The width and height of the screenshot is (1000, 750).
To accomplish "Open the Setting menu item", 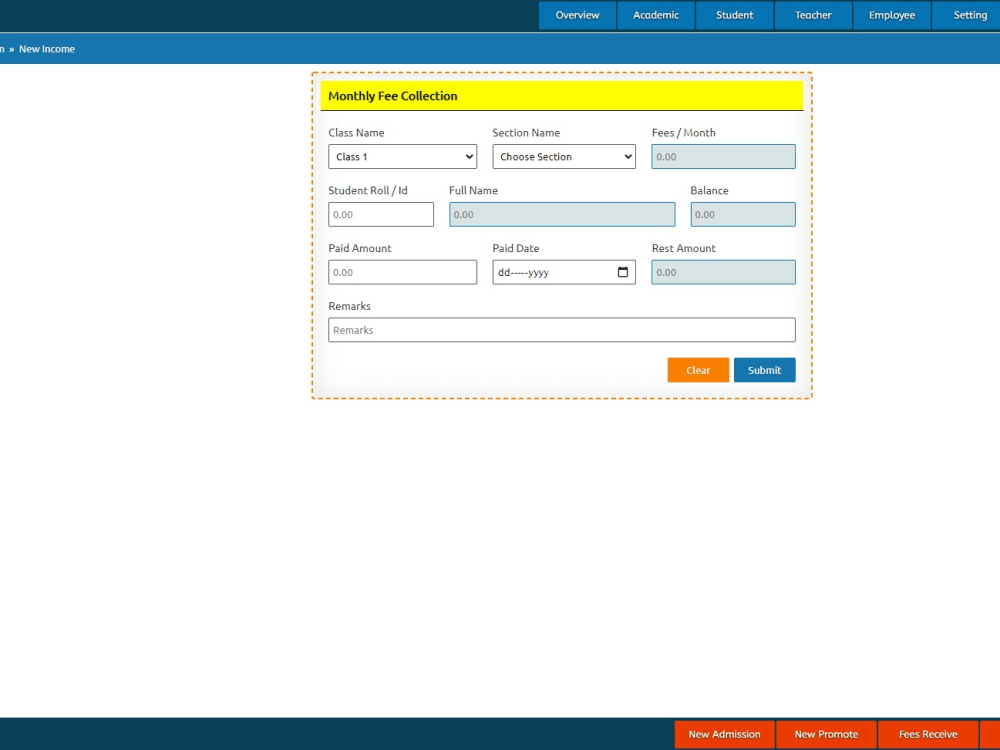I will click(968, 15).
